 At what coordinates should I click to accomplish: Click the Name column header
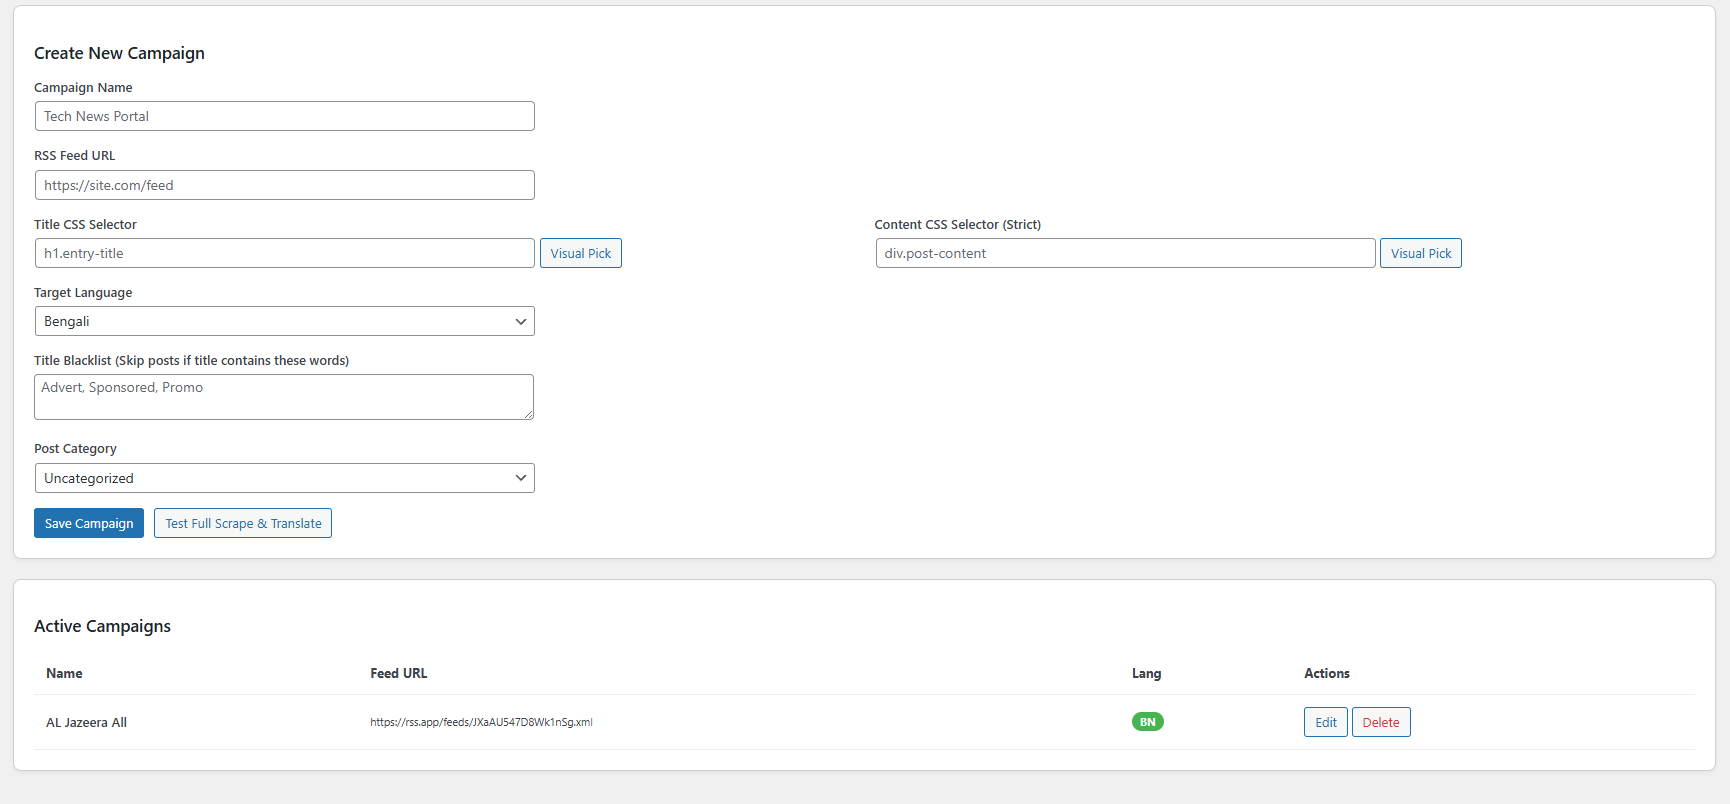coord(64,673)
